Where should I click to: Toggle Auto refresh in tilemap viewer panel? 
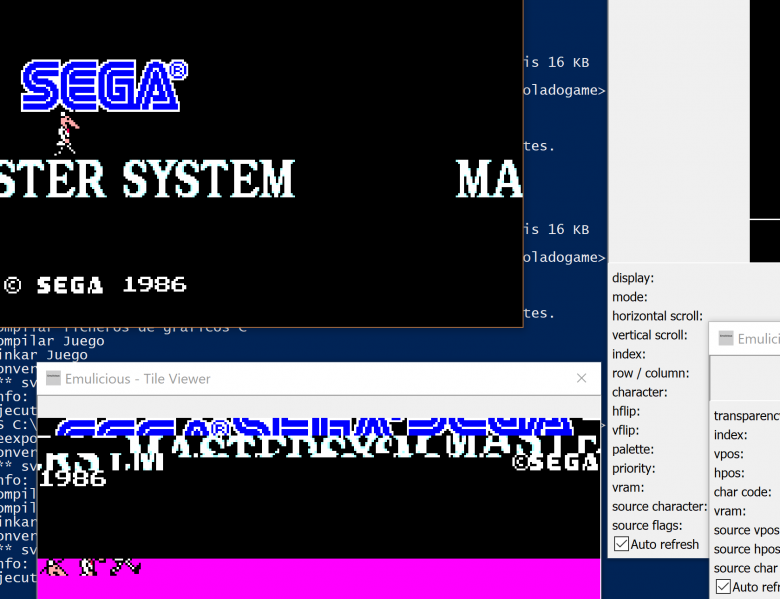click(x=621, y=544)
